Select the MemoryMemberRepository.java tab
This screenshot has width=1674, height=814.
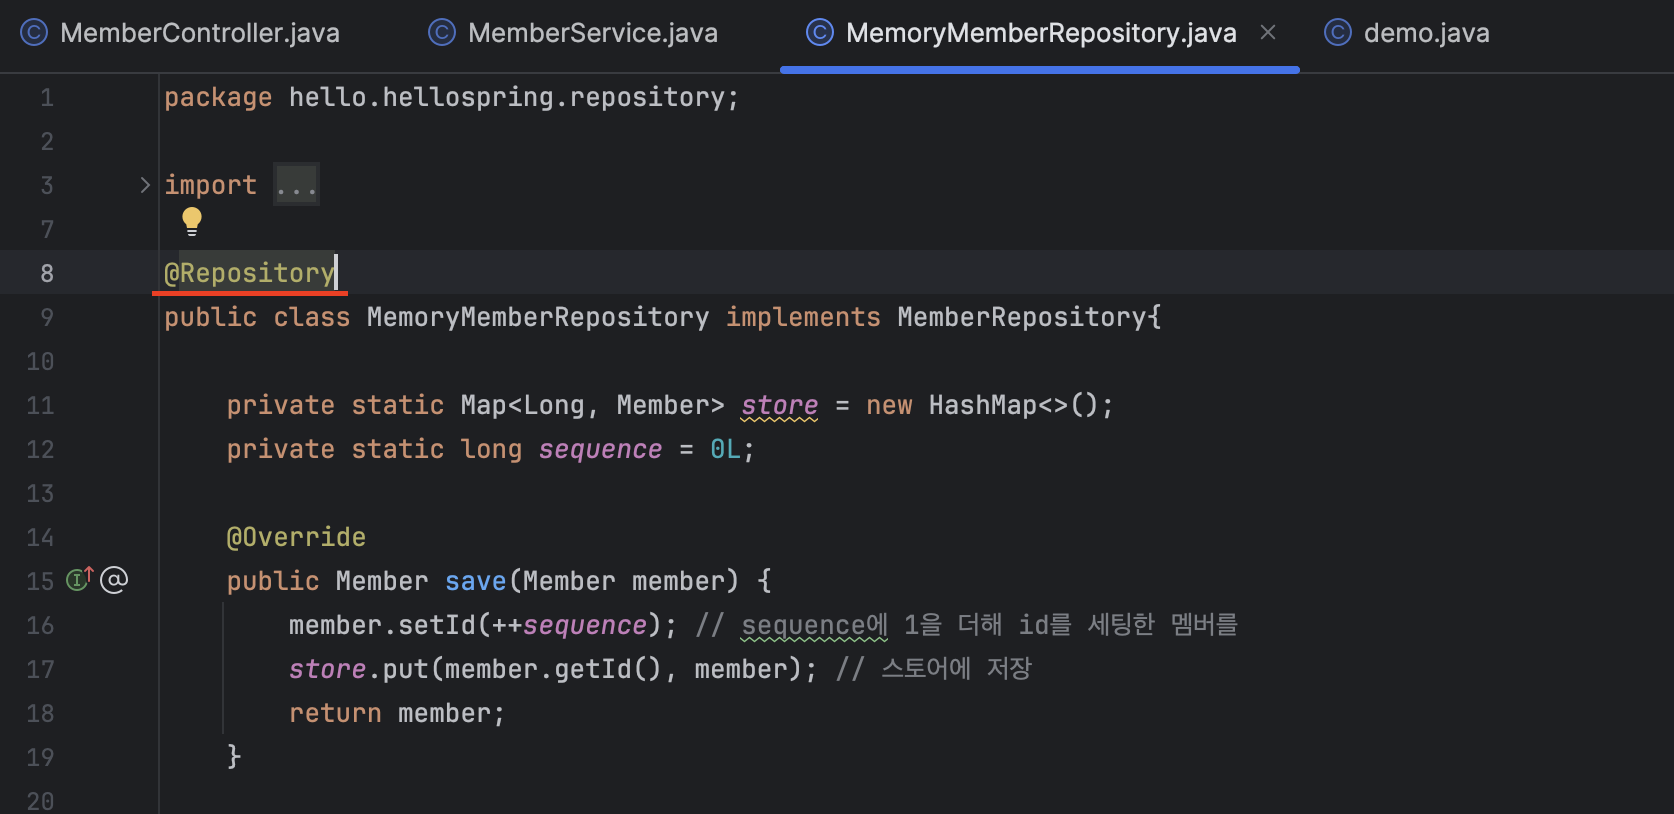point(1040,33)
